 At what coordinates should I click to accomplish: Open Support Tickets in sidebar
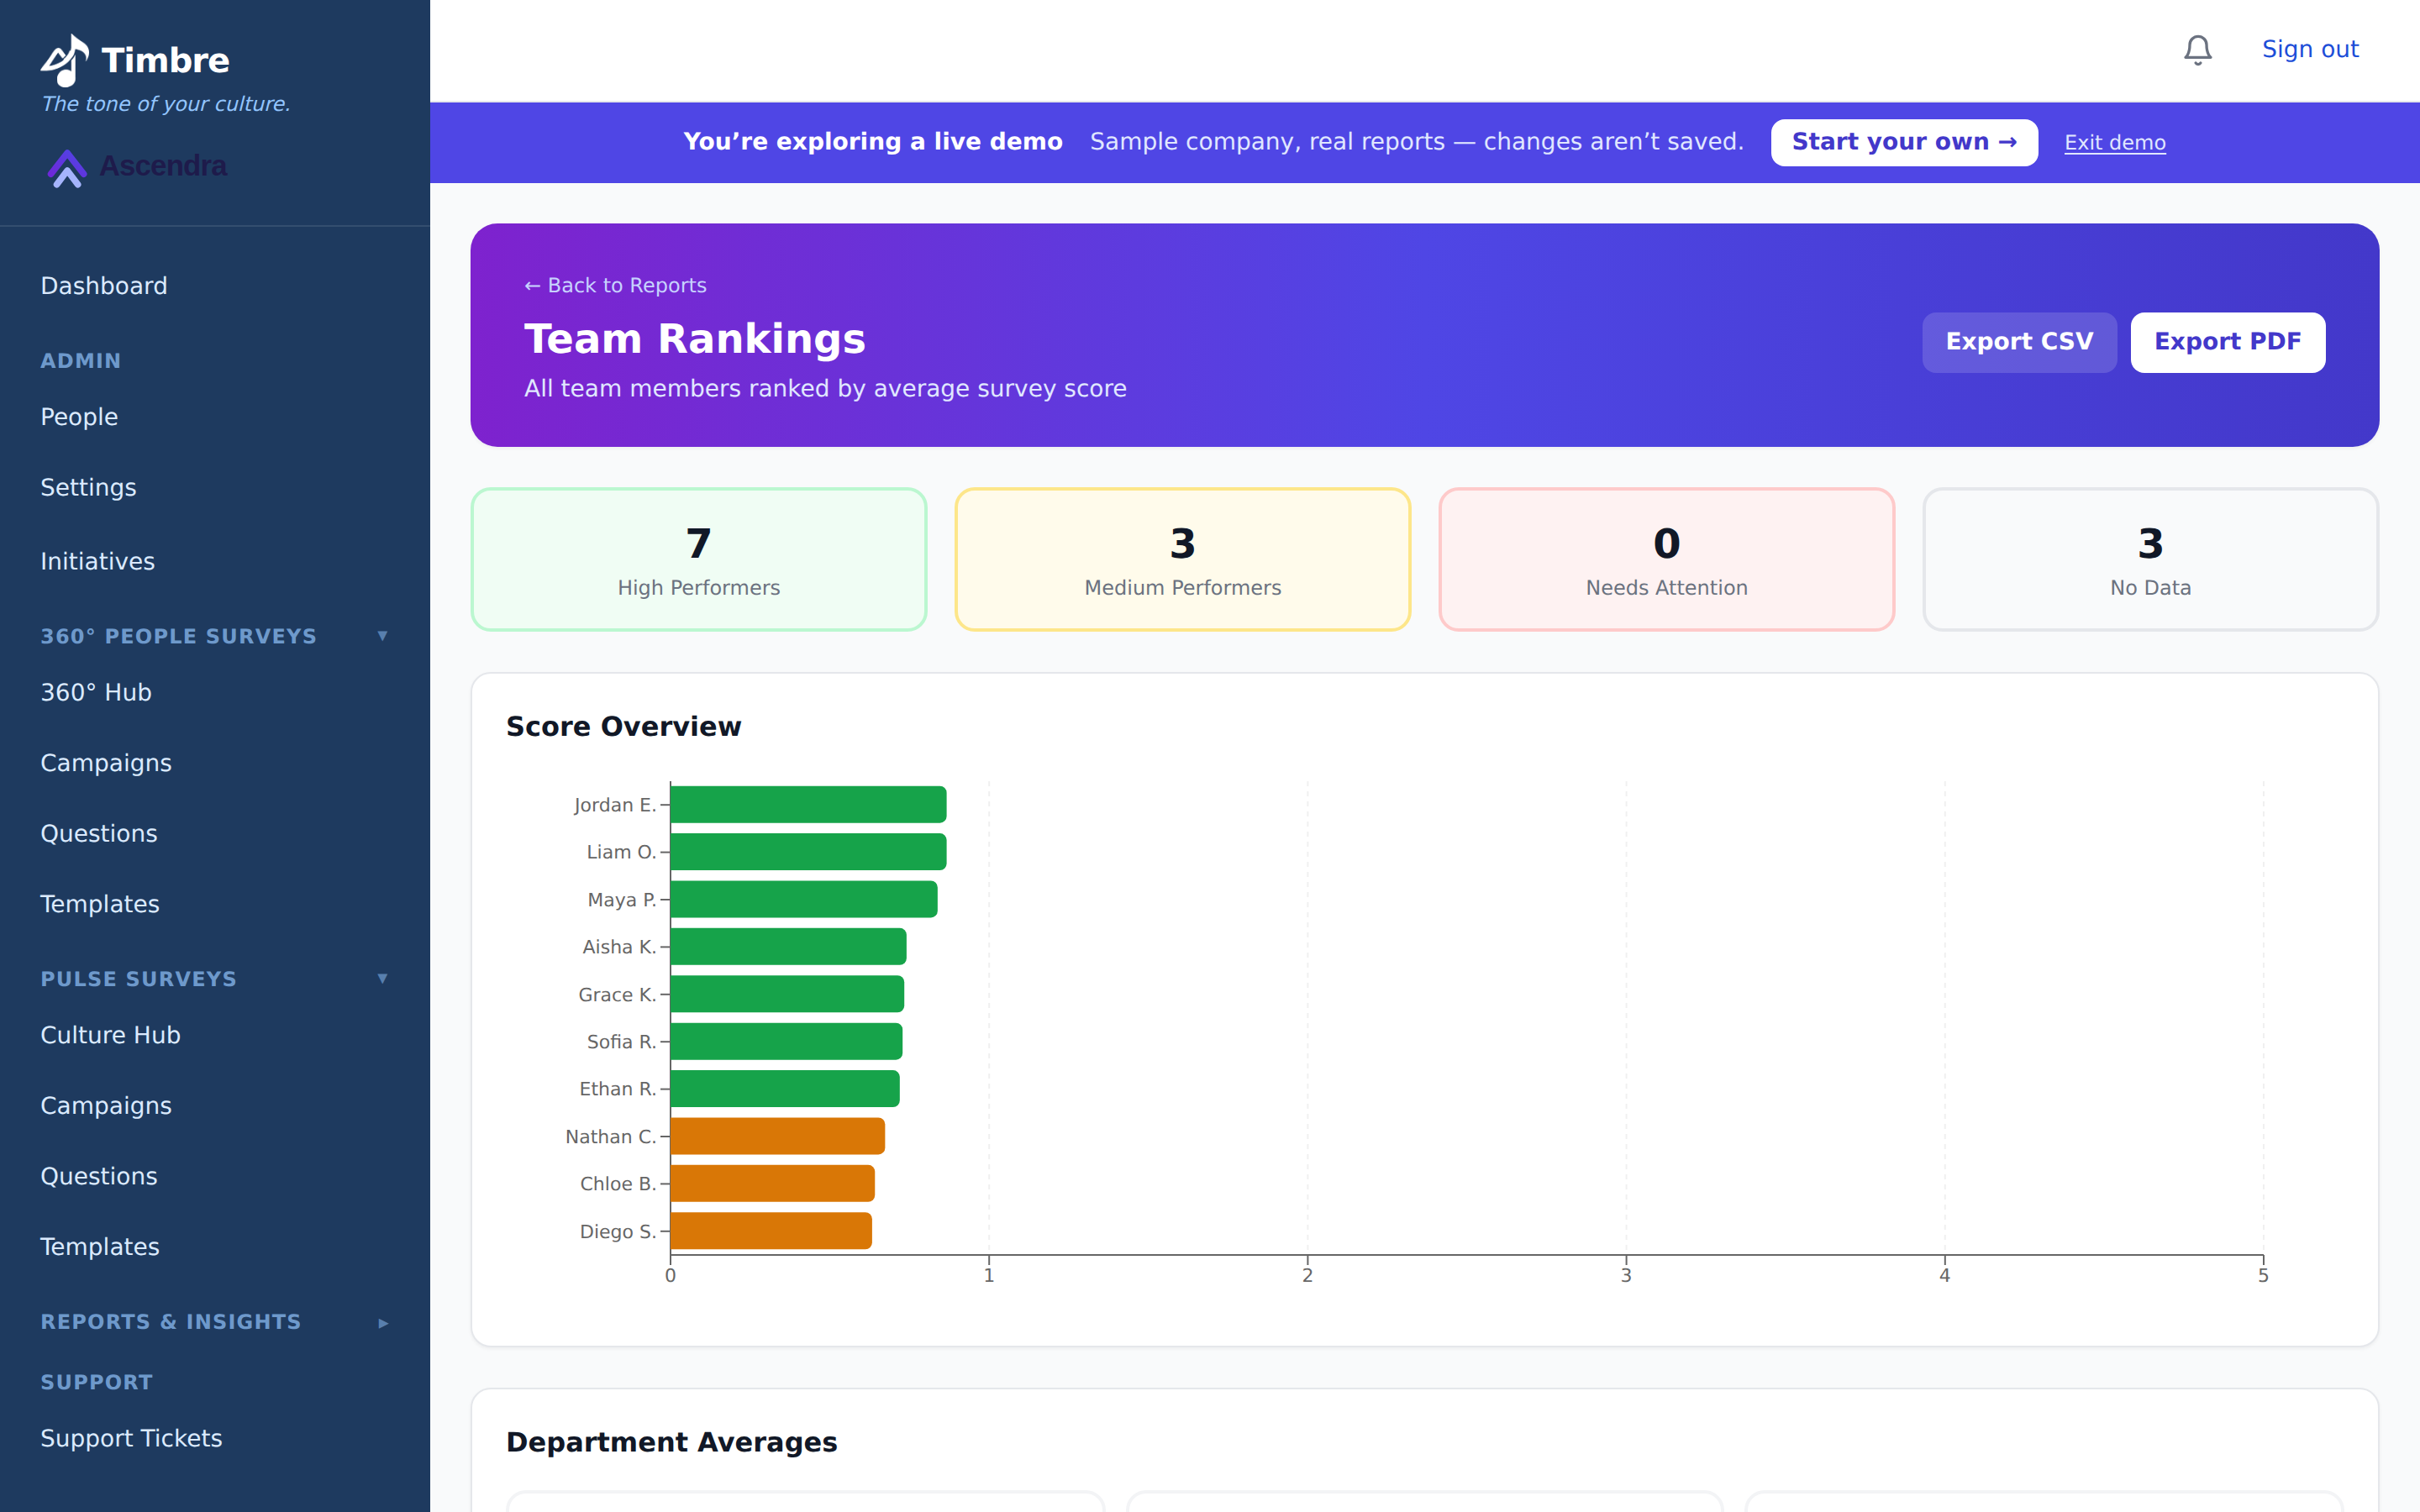point(131,1438)
